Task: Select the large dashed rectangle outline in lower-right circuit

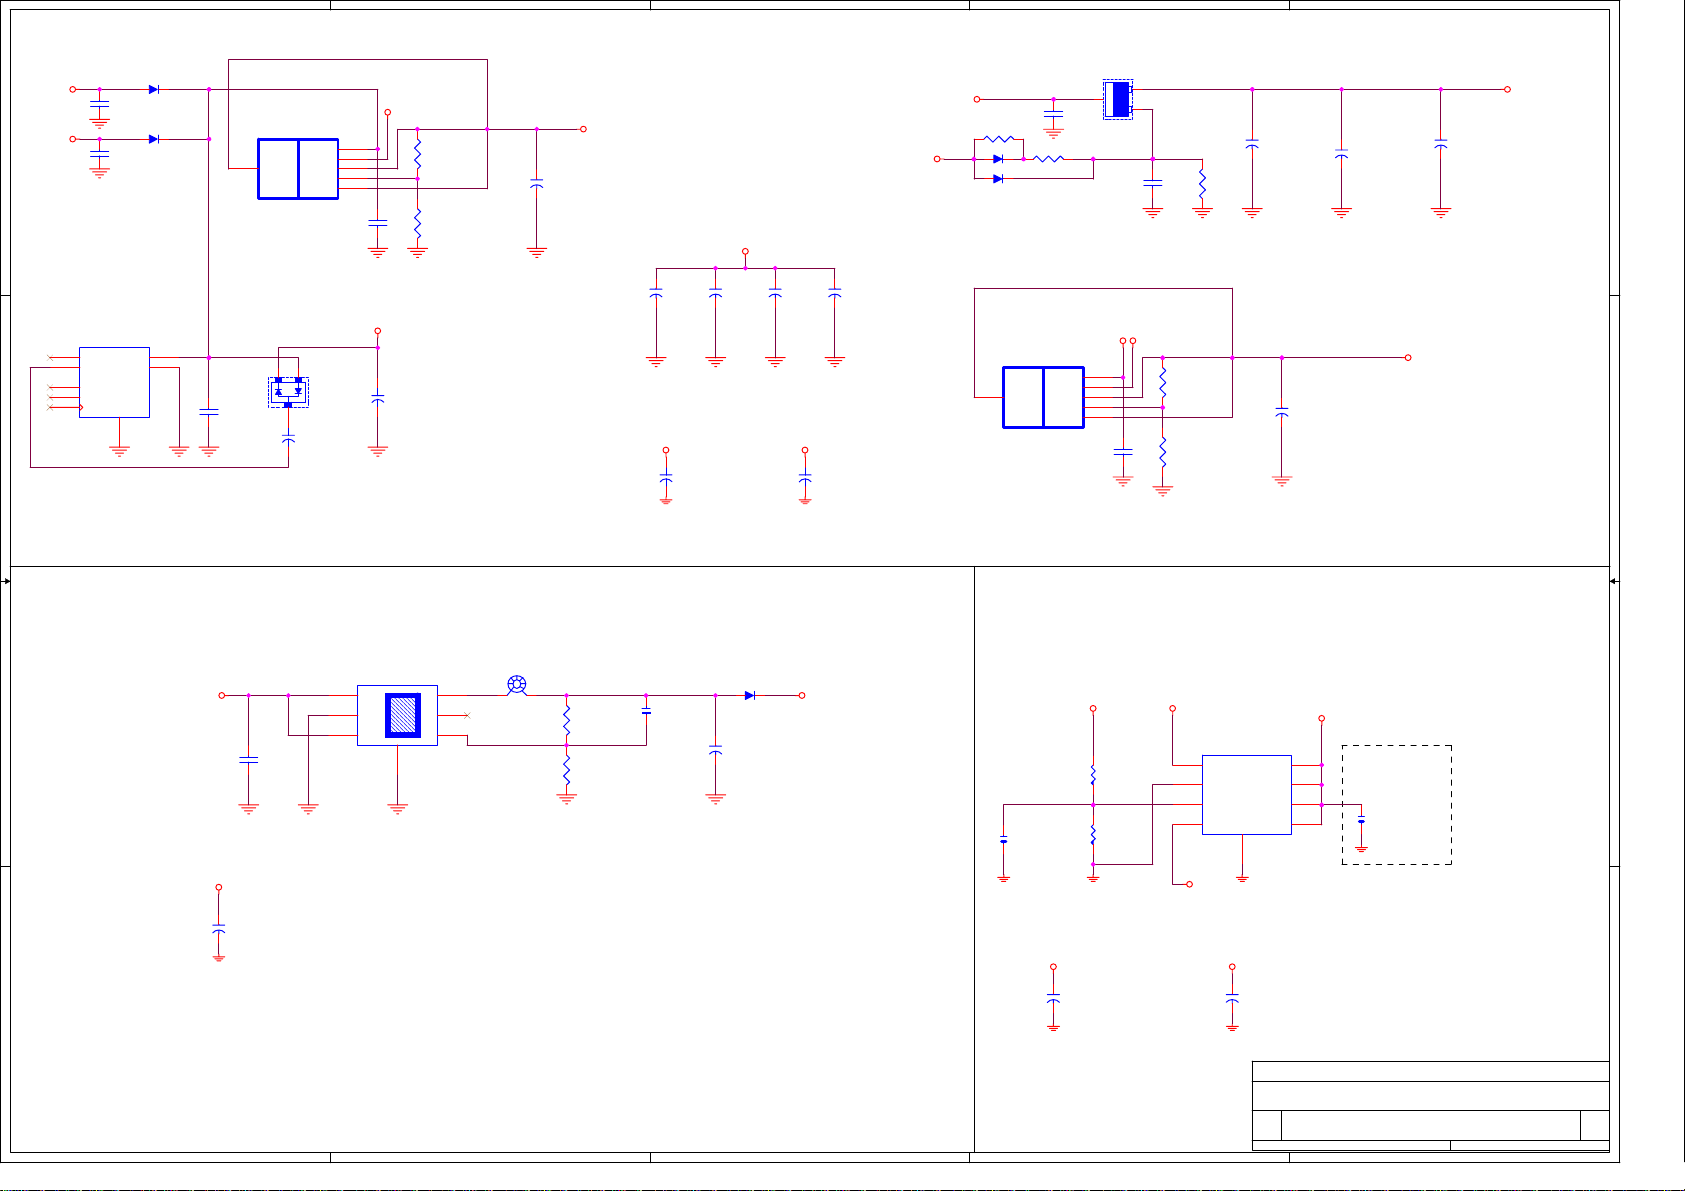Action: pos(1397,805)
